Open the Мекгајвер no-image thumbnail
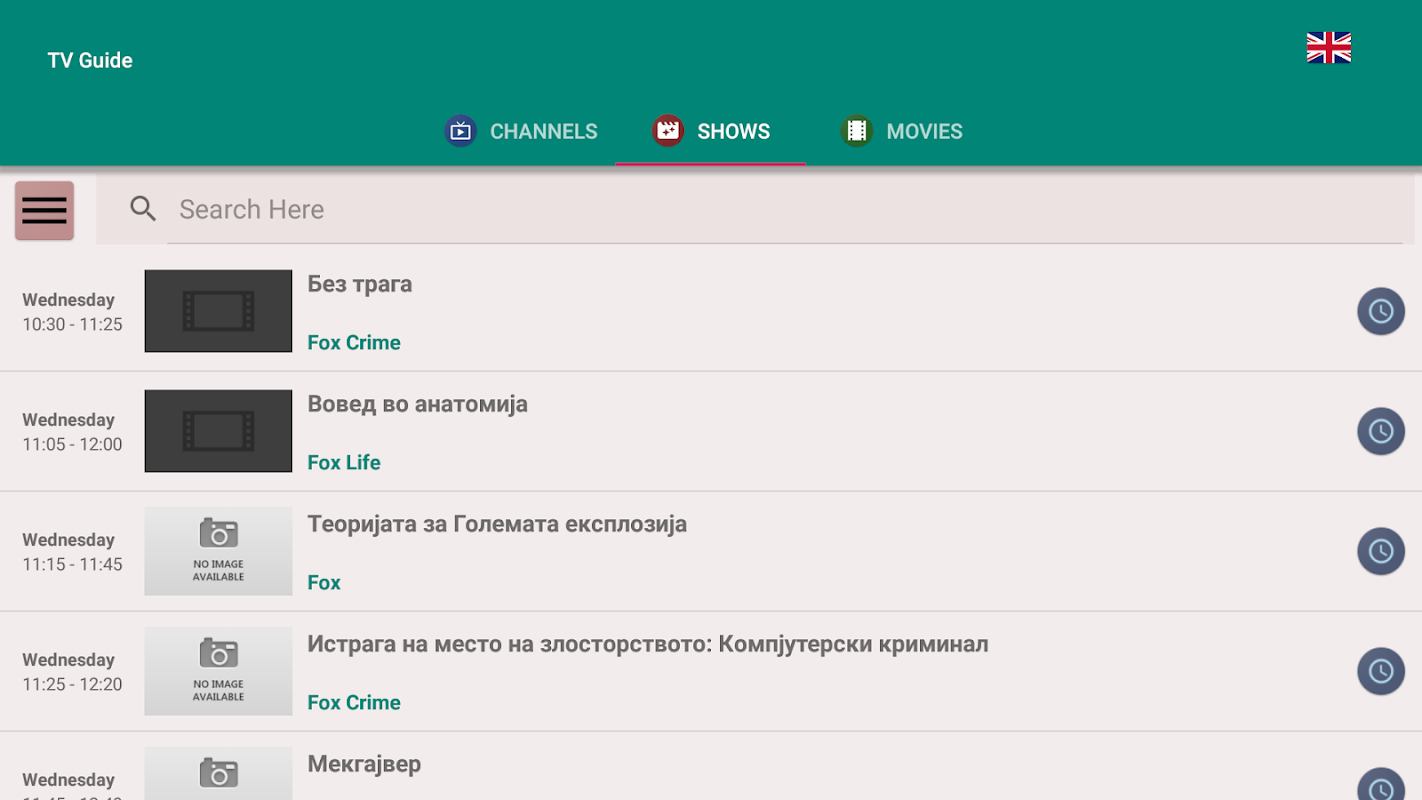The width and height of the screenshot is (1422, 800). tap(218, 774)
